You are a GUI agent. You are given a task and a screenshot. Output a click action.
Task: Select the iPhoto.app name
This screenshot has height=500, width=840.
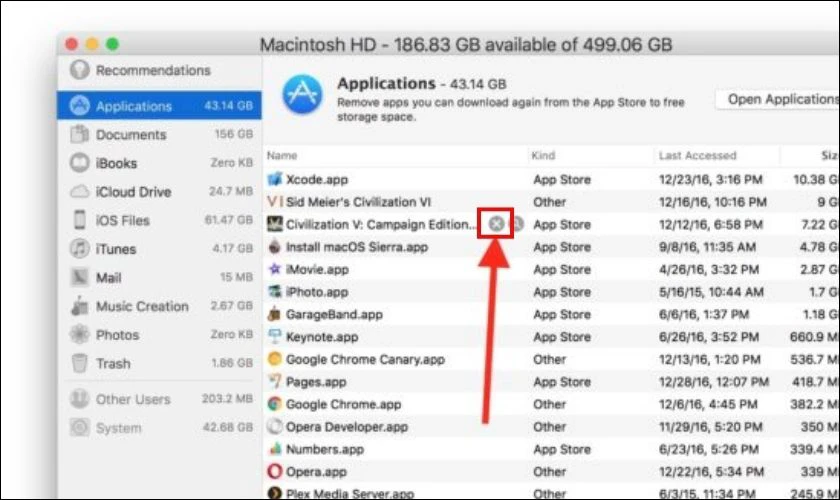click(317, 292)
